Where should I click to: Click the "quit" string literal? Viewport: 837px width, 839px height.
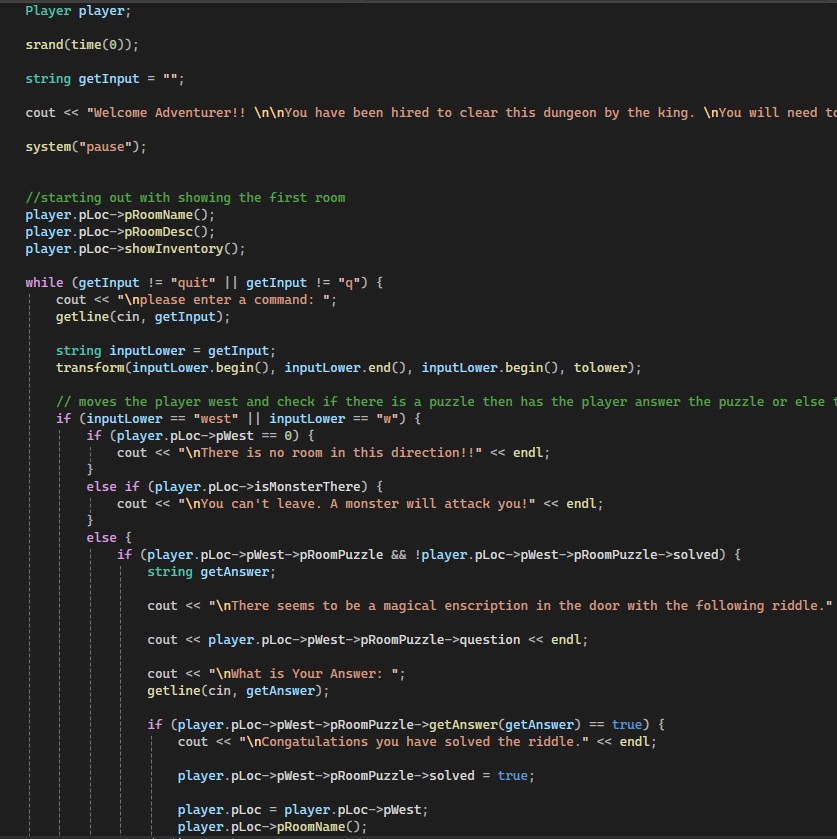click(x=193, y=283)
